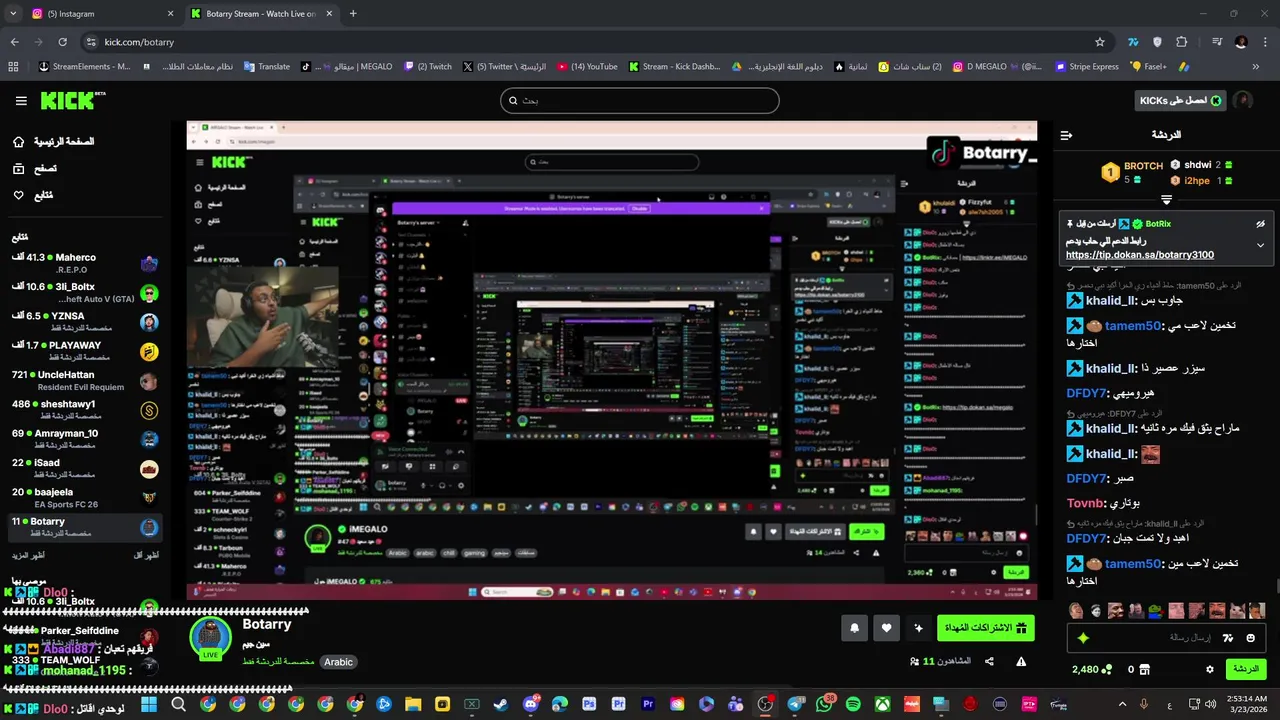Open PLAYAWAY channel in sidebar
Viewport: 1280px width, 720px height.
point(85,351)
